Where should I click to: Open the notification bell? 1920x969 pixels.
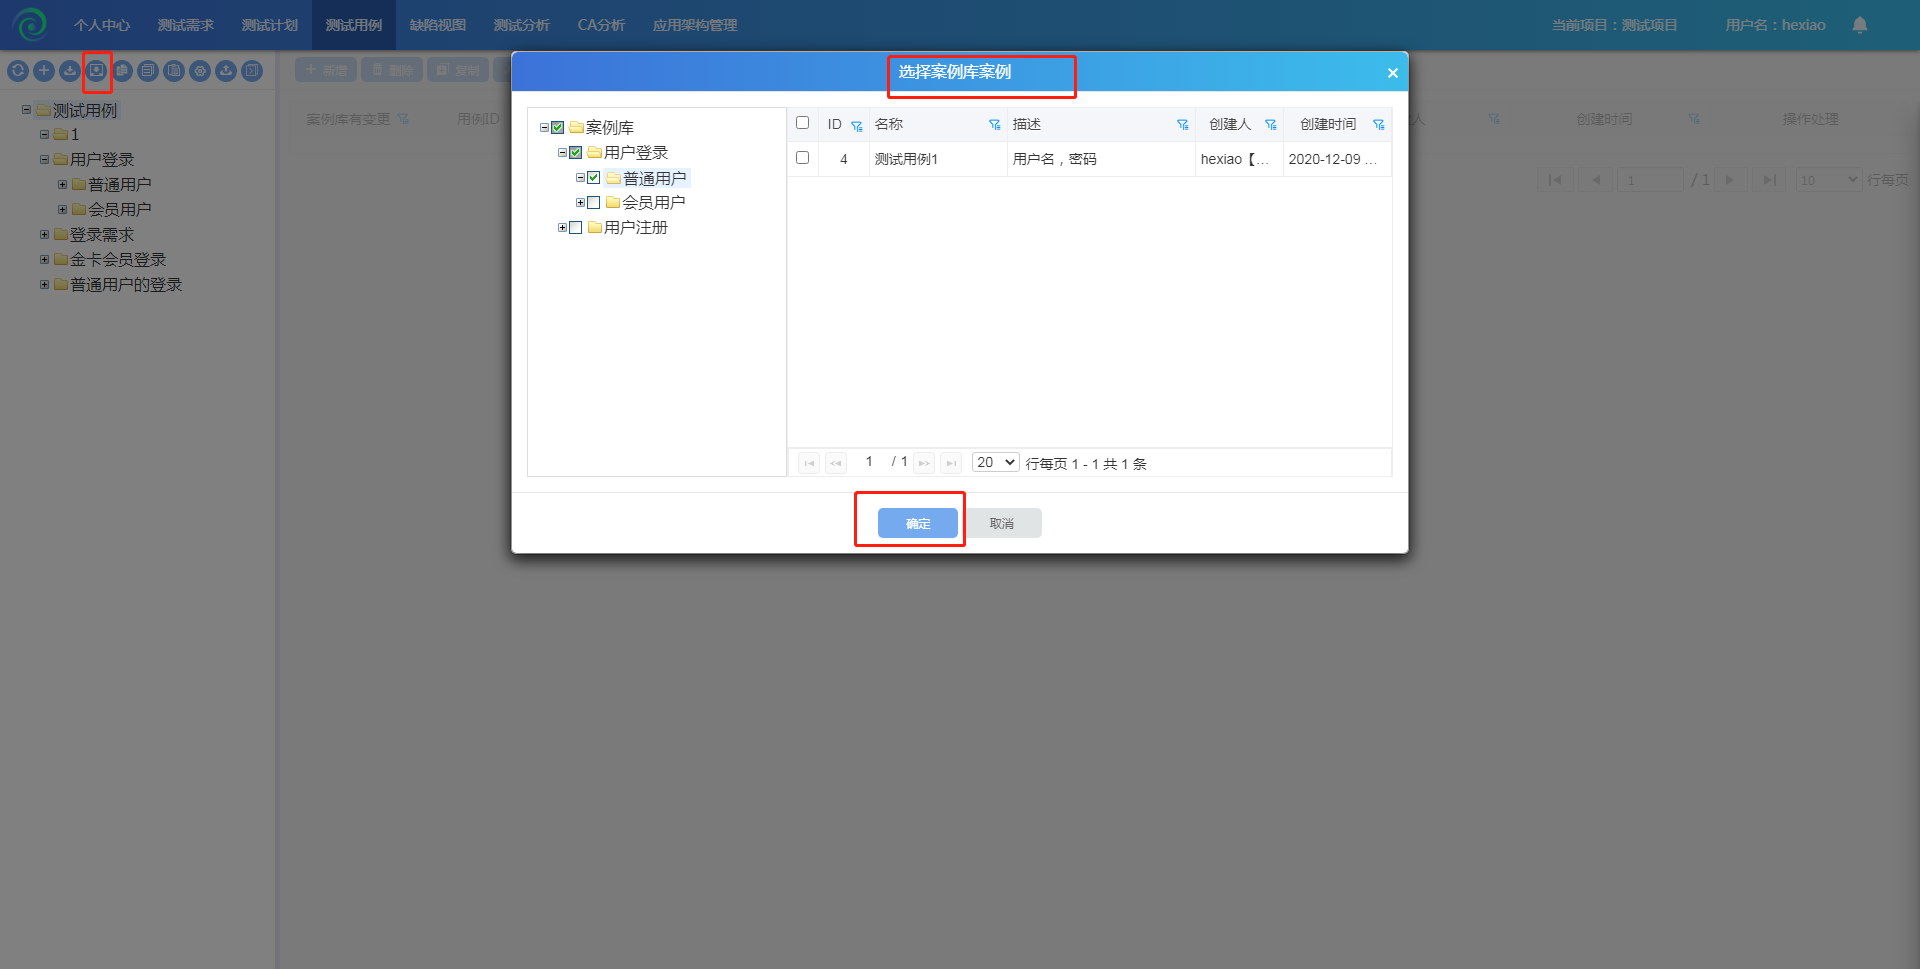(1860, 25)
